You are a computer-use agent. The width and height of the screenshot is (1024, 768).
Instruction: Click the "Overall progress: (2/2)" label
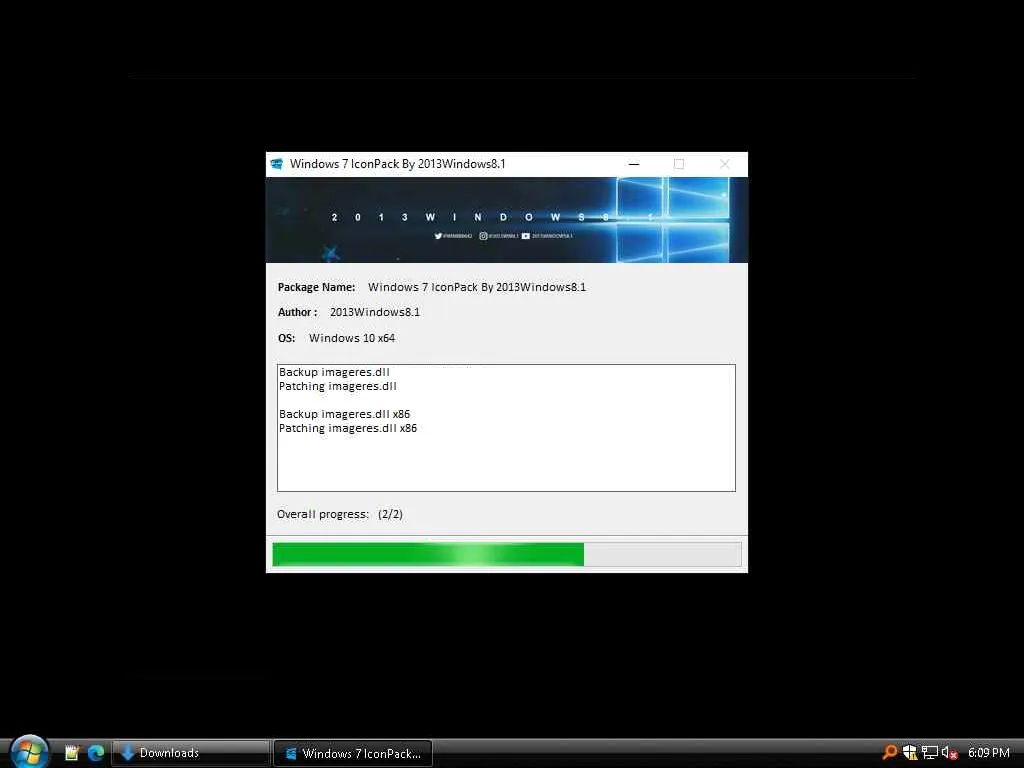click(340, 515)
